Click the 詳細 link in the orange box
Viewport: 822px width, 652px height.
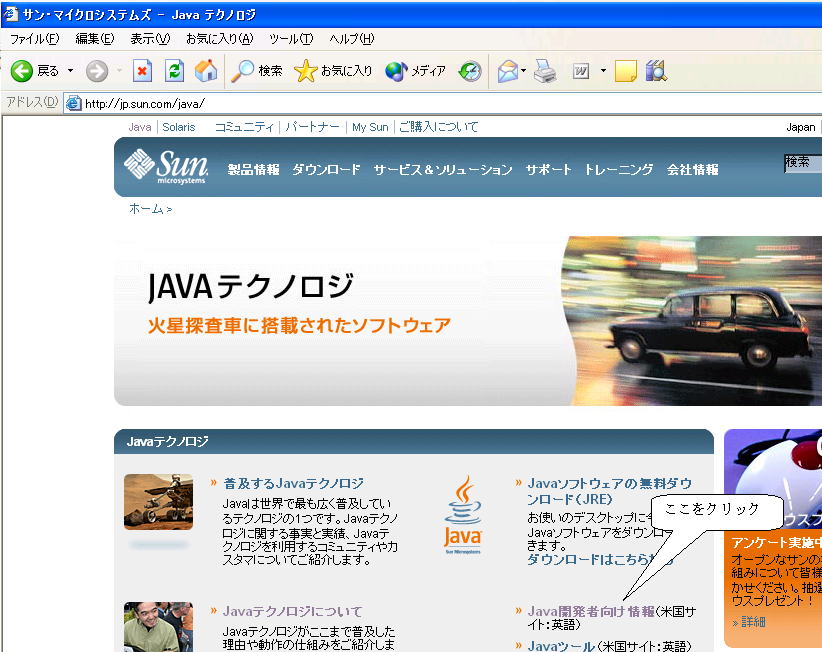[754, 622]
